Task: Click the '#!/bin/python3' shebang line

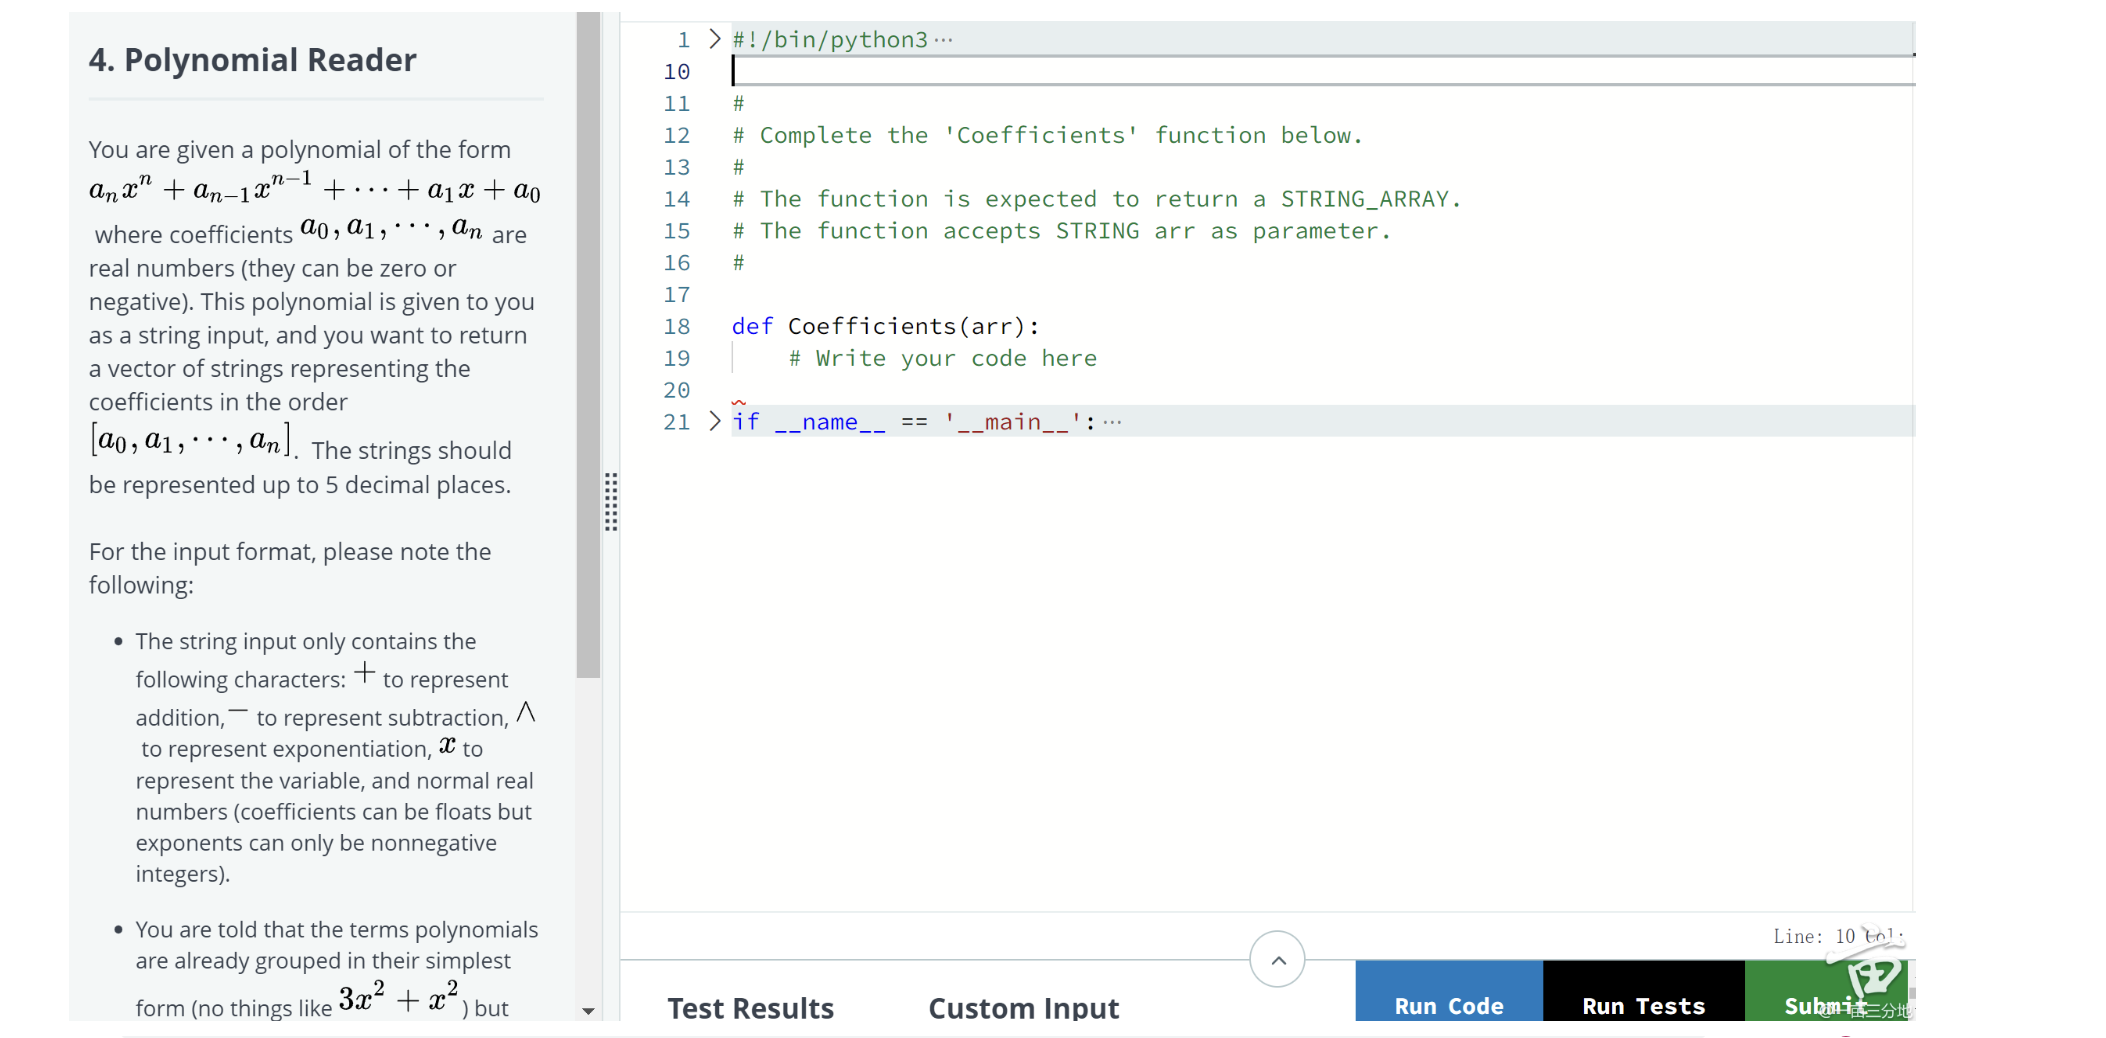Action: tap(830, 39)
